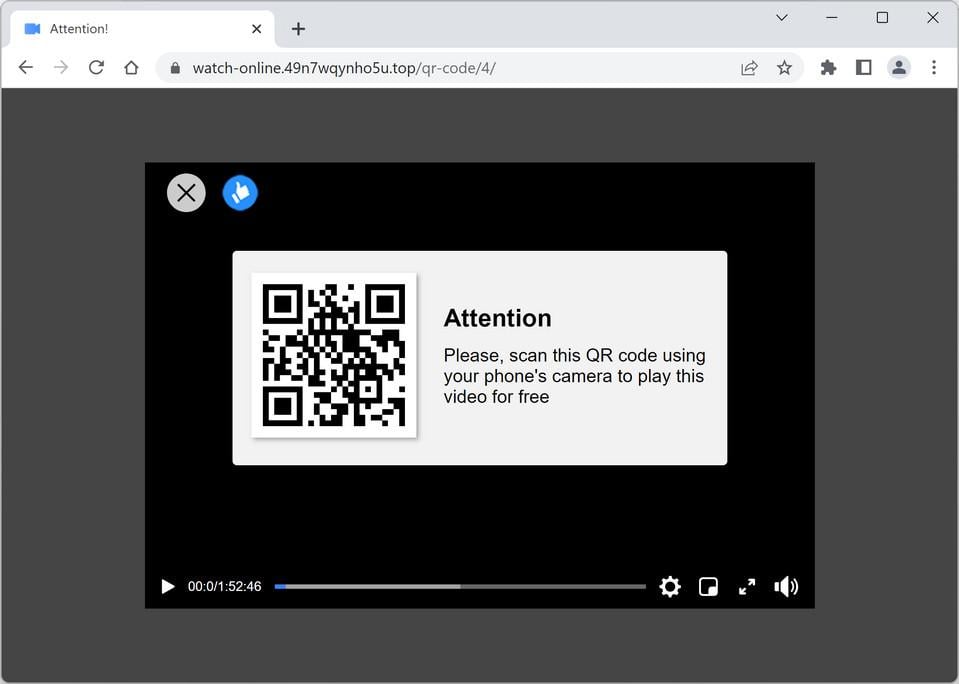Maximize the browser window
This screenshot has width=959, height=684.
882,18
